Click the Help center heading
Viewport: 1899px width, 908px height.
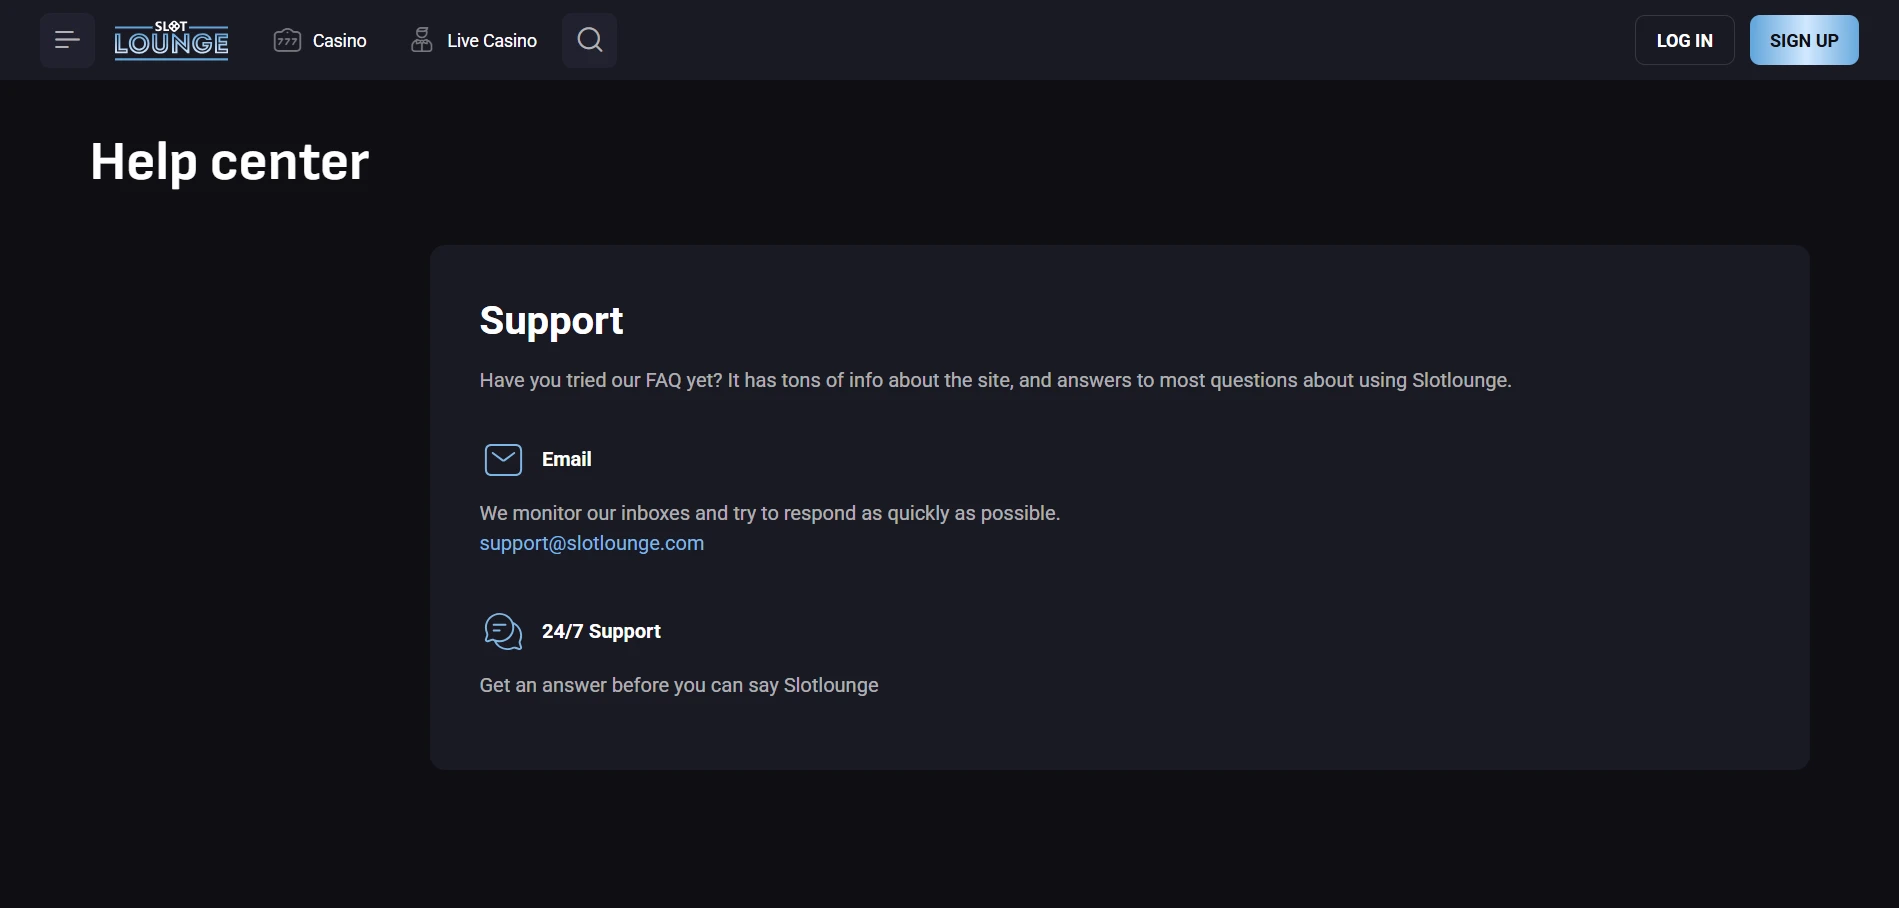(x=230, y=162)
